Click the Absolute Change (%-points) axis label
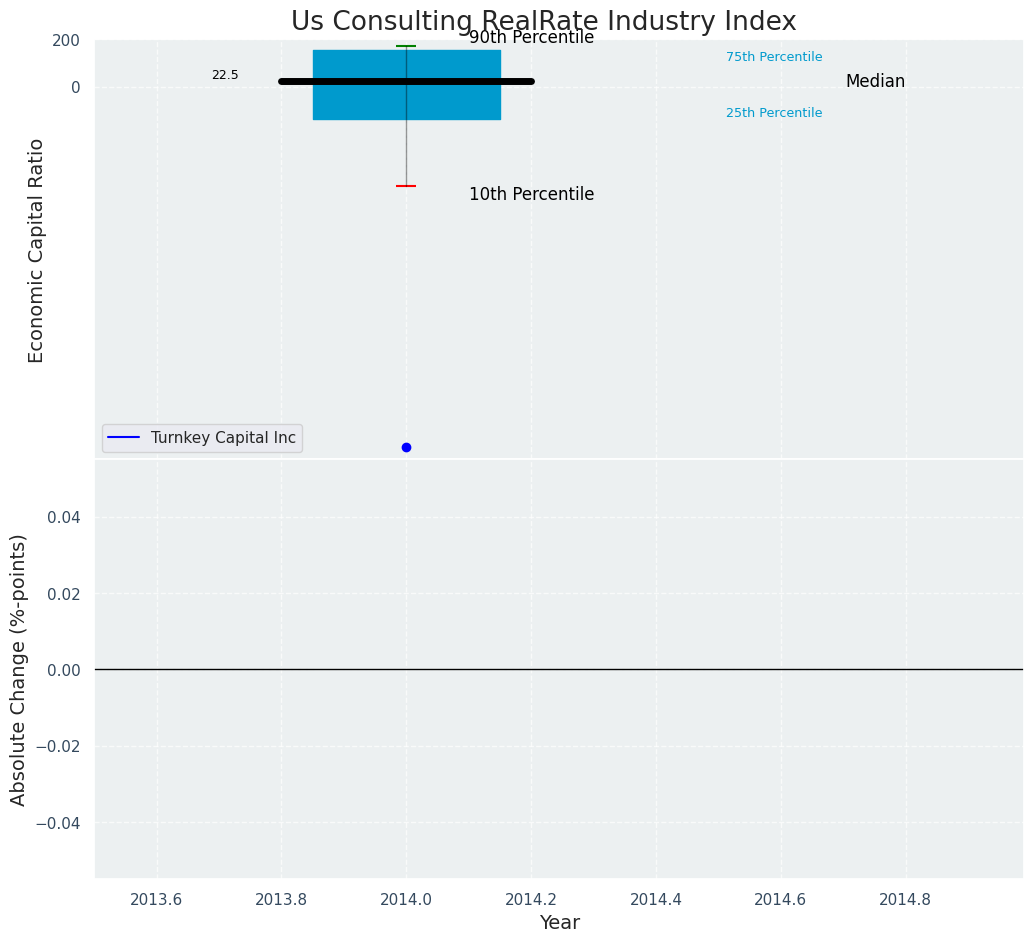Viewport: 1034px width, 942px height. pos(19,669)
